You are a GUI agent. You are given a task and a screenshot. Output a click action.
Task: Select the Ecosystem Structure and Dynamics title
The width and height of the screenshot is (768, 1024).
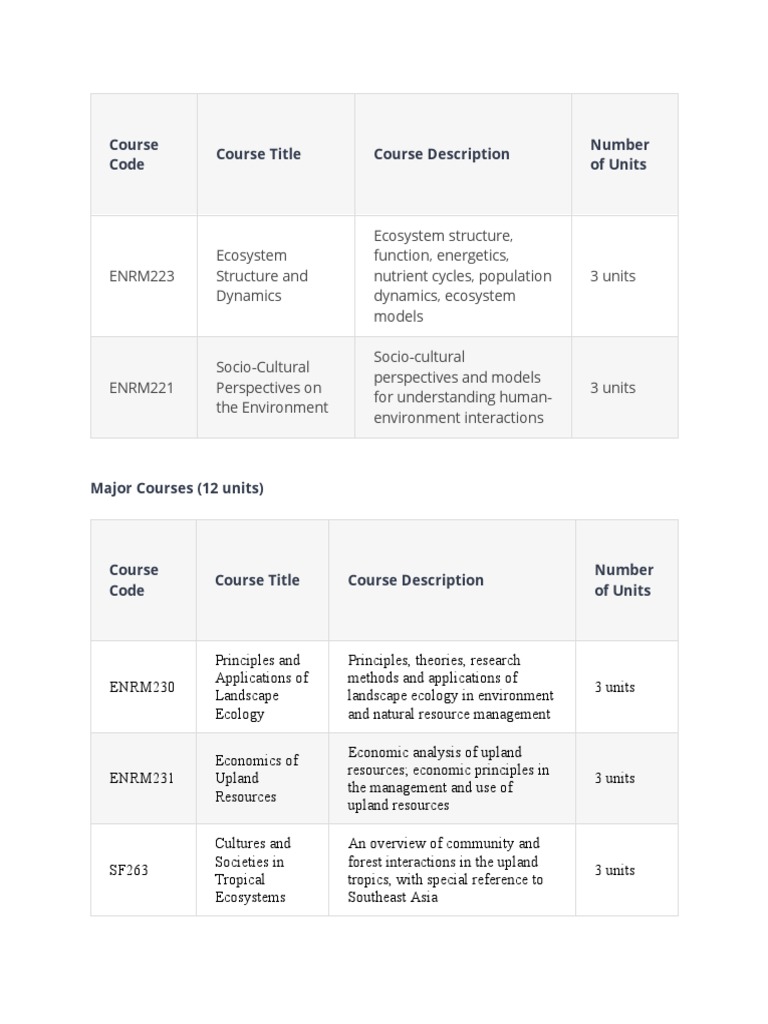click(262, 276)
